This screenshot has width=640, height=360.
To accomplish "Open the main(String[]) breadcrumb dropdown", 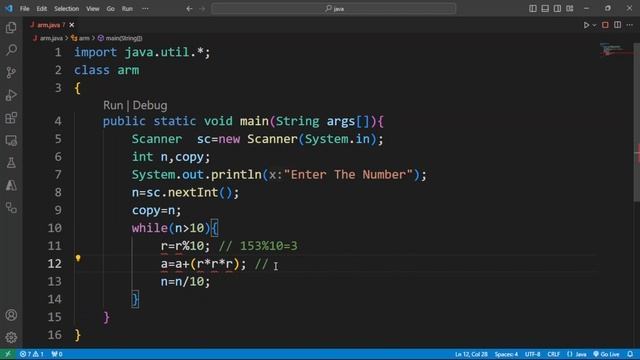I will pyautogui.click(x=120, y=38).
